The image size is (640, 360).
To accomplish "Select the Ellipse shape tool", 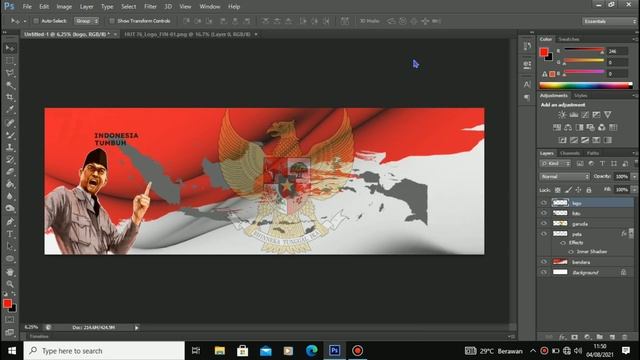I will click(10, 259).
